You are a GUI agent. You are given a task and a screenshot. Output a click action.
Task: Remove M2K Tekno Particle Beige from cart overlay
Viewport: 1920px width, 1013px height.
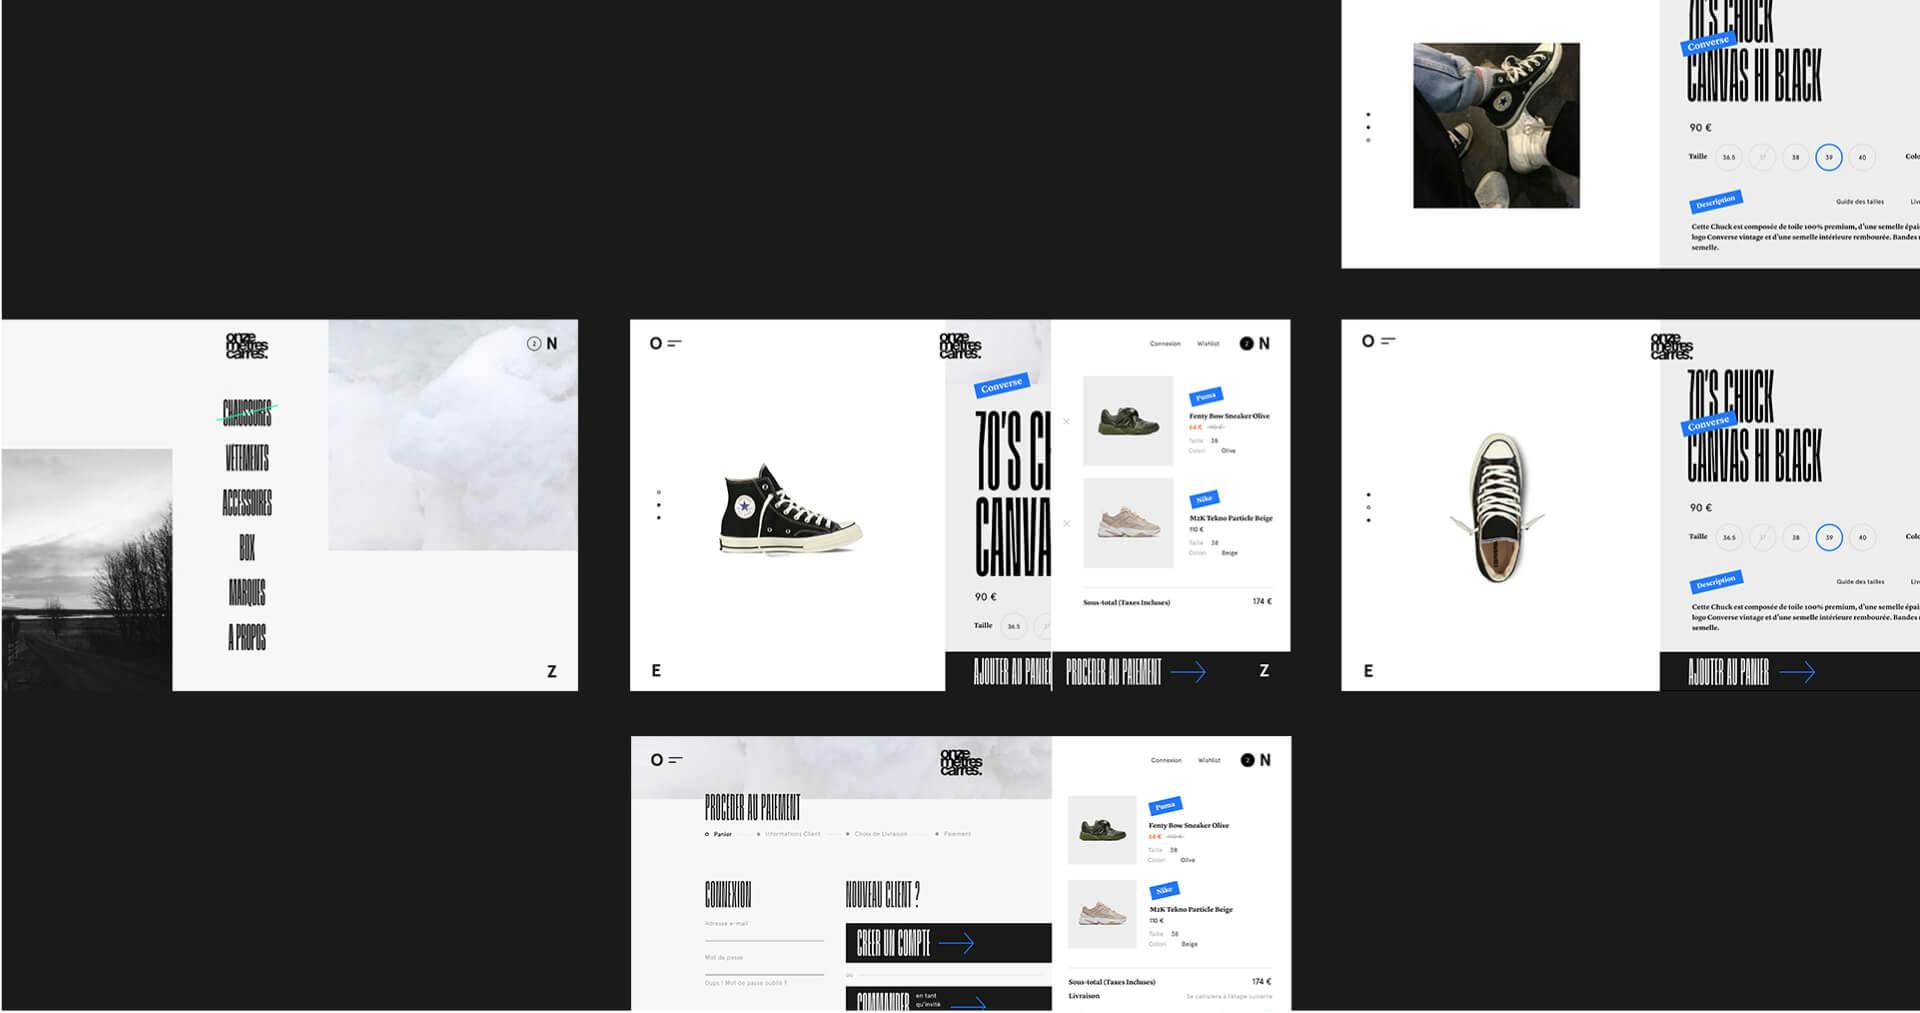[1066, 523]
